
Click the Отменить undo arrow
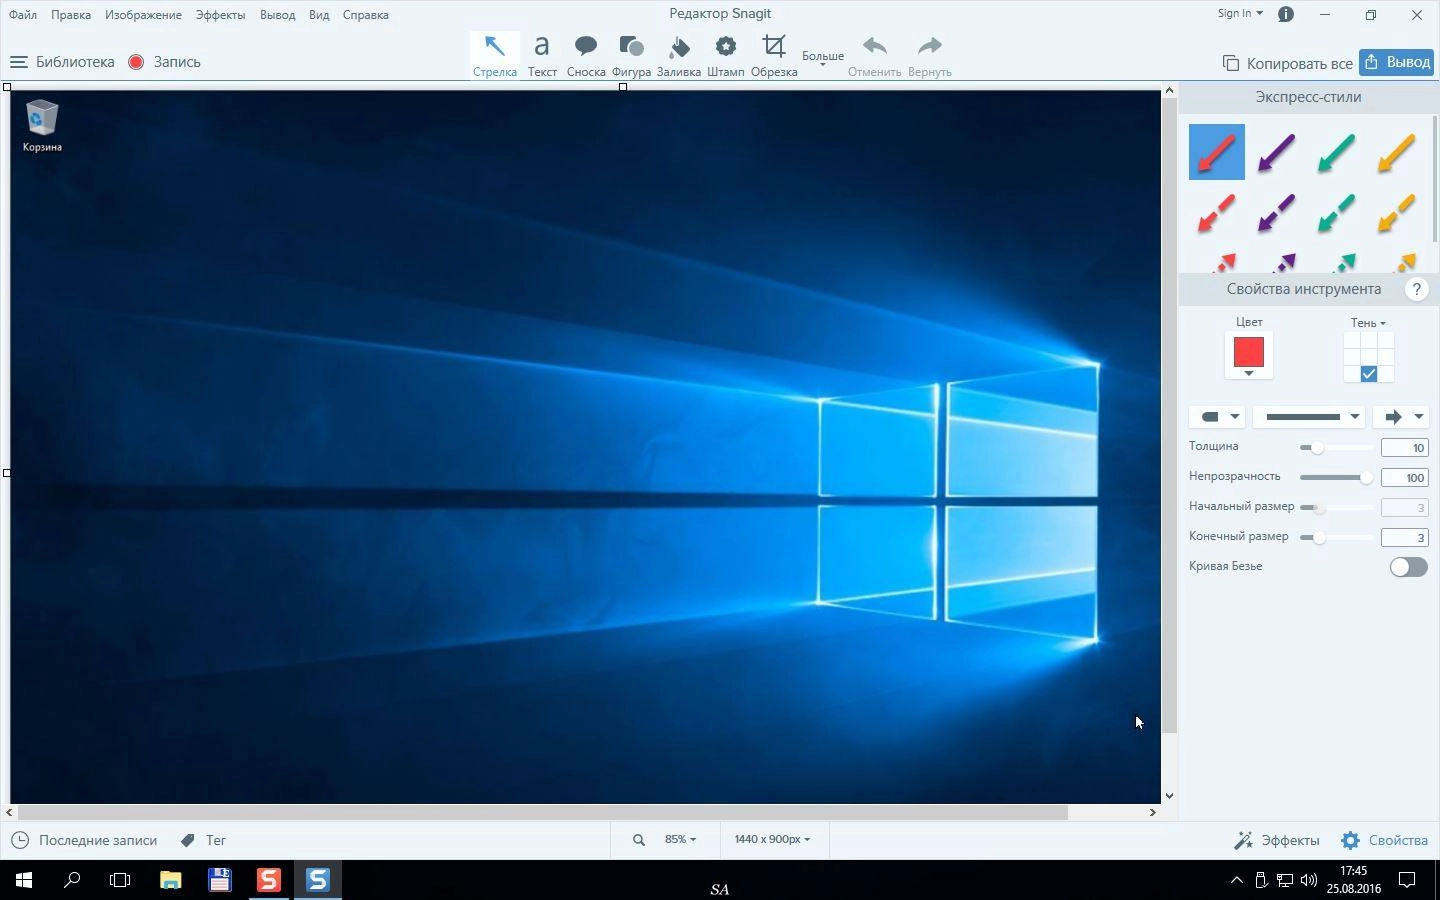874,55
